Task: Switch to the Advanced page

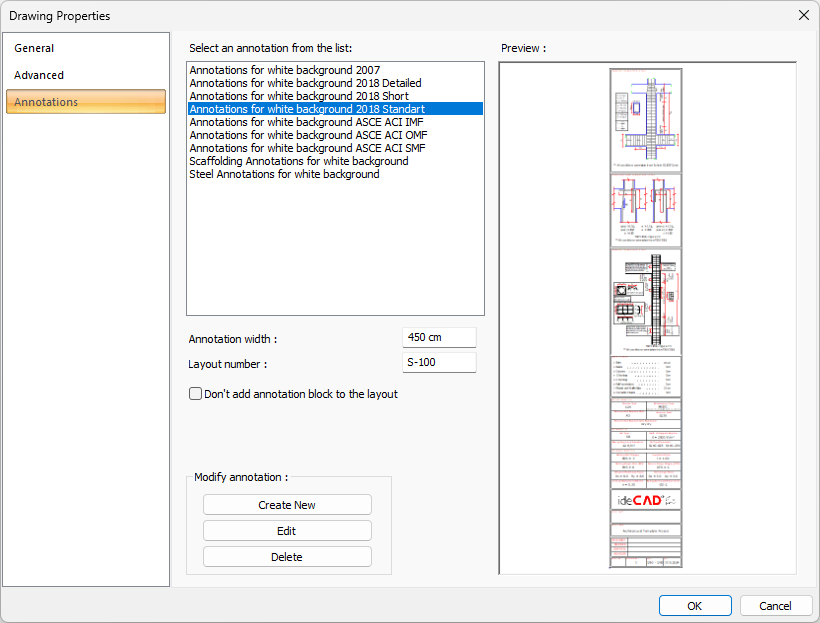Action: click(39, 75)
